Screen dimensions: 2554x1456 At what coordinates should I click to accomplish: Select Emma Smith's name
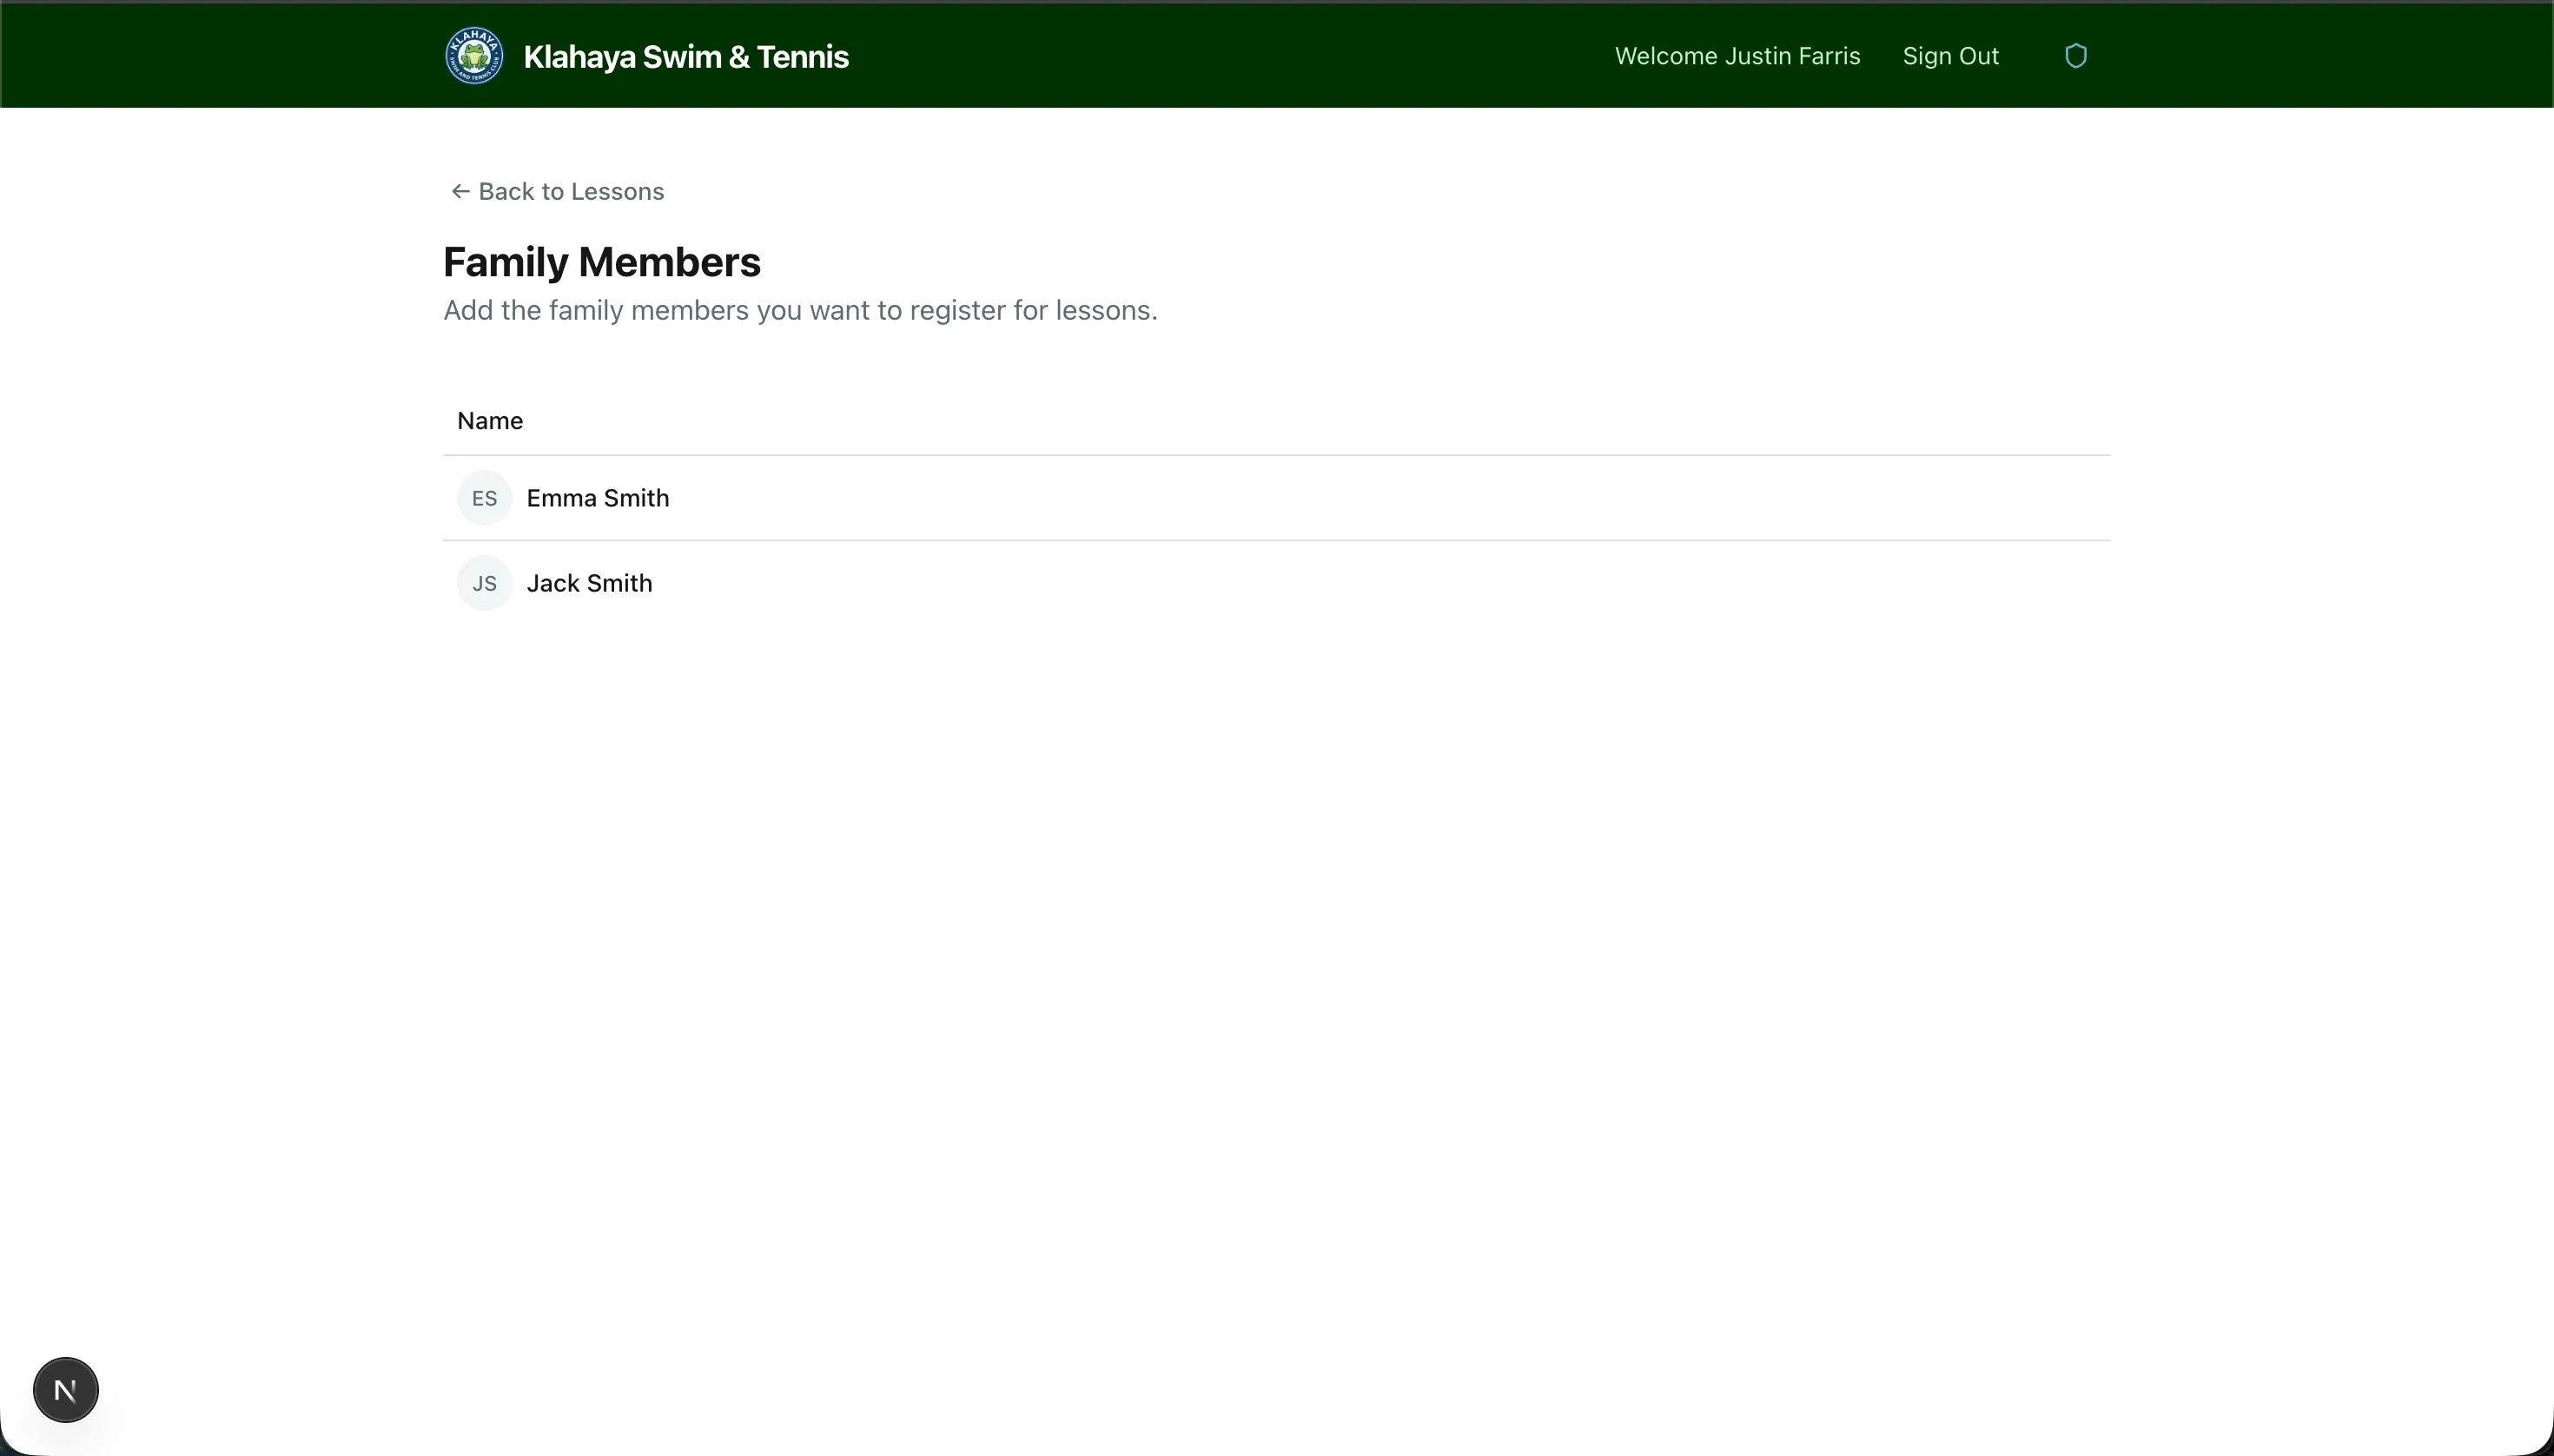pos(597,498)
